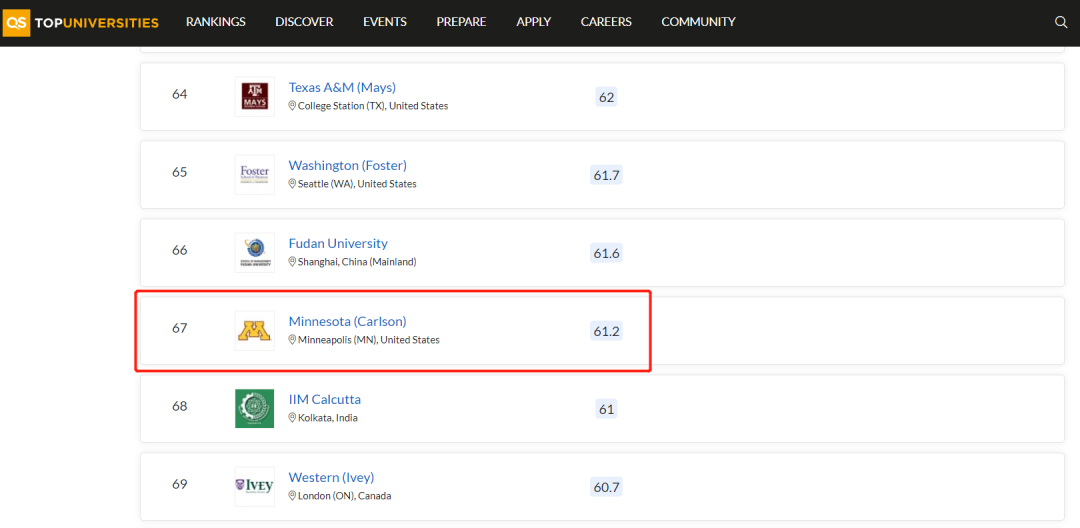Open the Rankings menu
Image resolution: width=1080 pixels, height=528 pixels.
pos(216,22)
